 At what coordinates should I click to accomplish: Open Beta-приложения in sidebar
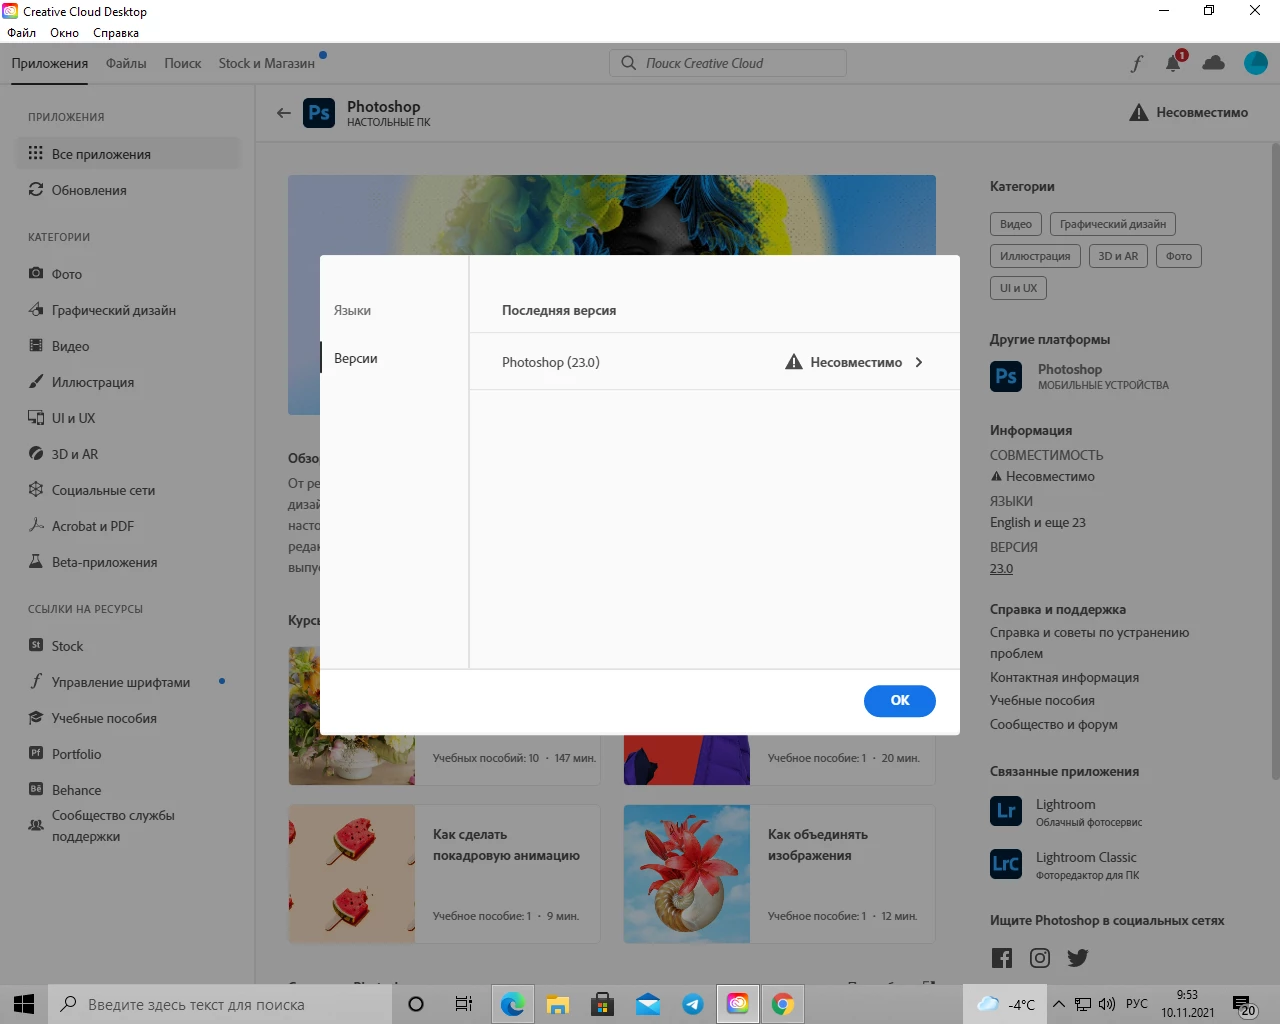(x=129, y=562)
